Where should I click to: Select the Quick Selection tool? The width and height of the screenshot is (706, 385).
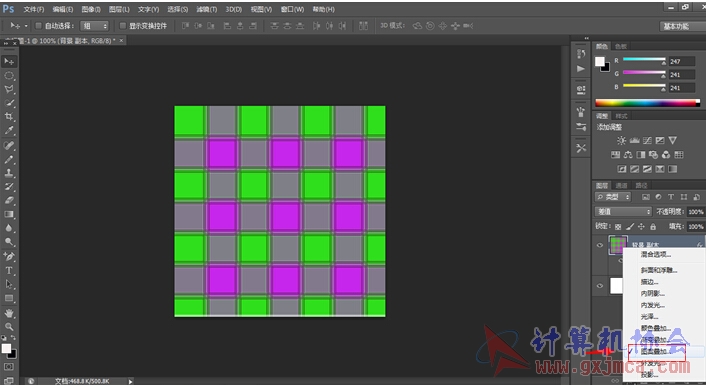(9, 103)
